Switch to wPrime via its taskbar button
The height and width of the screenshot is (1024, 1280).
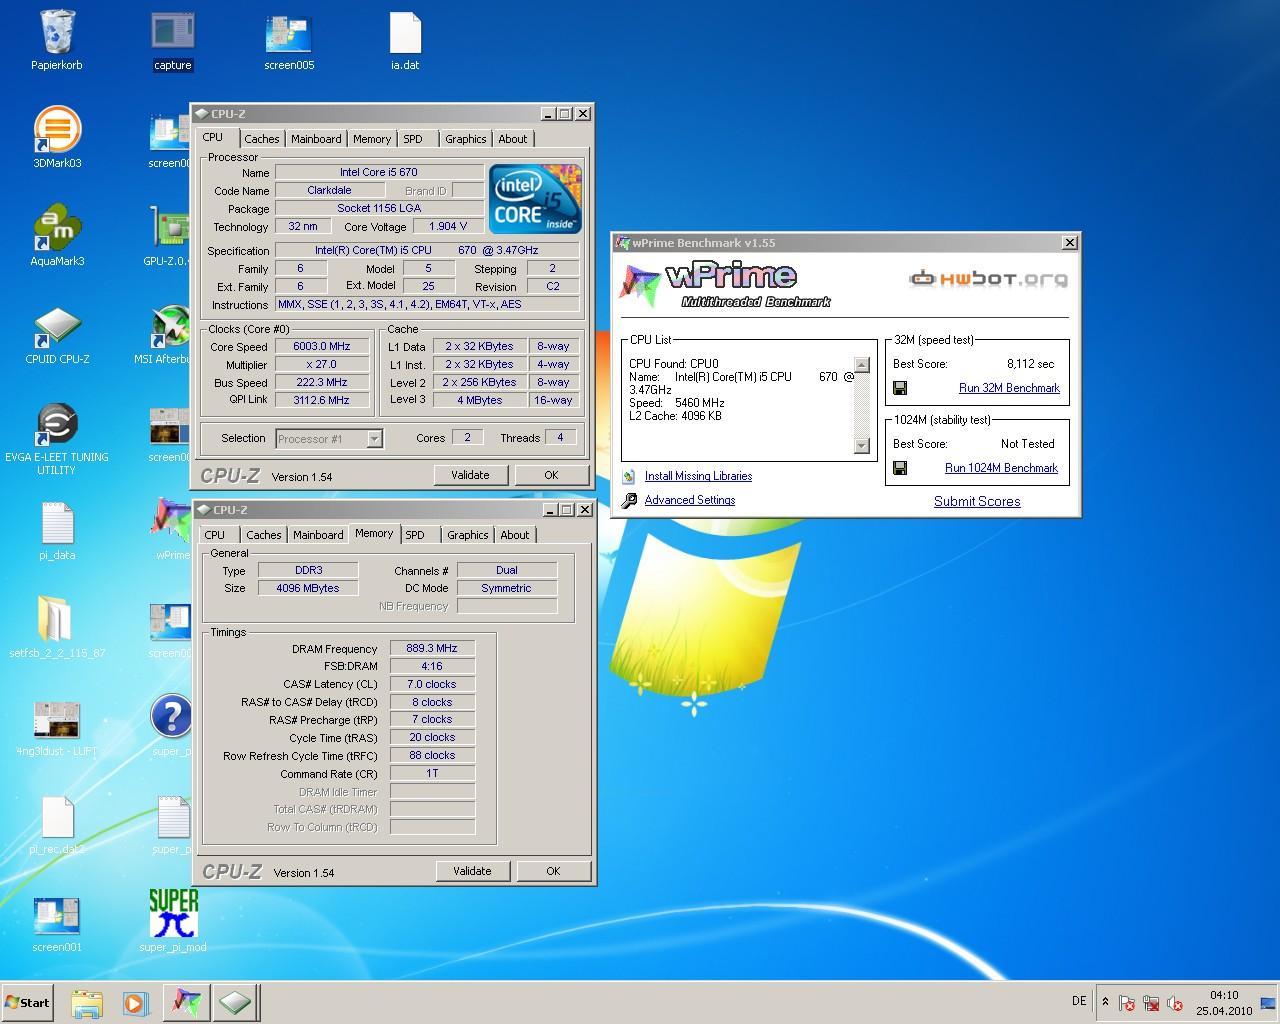(x=185, y=1002)
